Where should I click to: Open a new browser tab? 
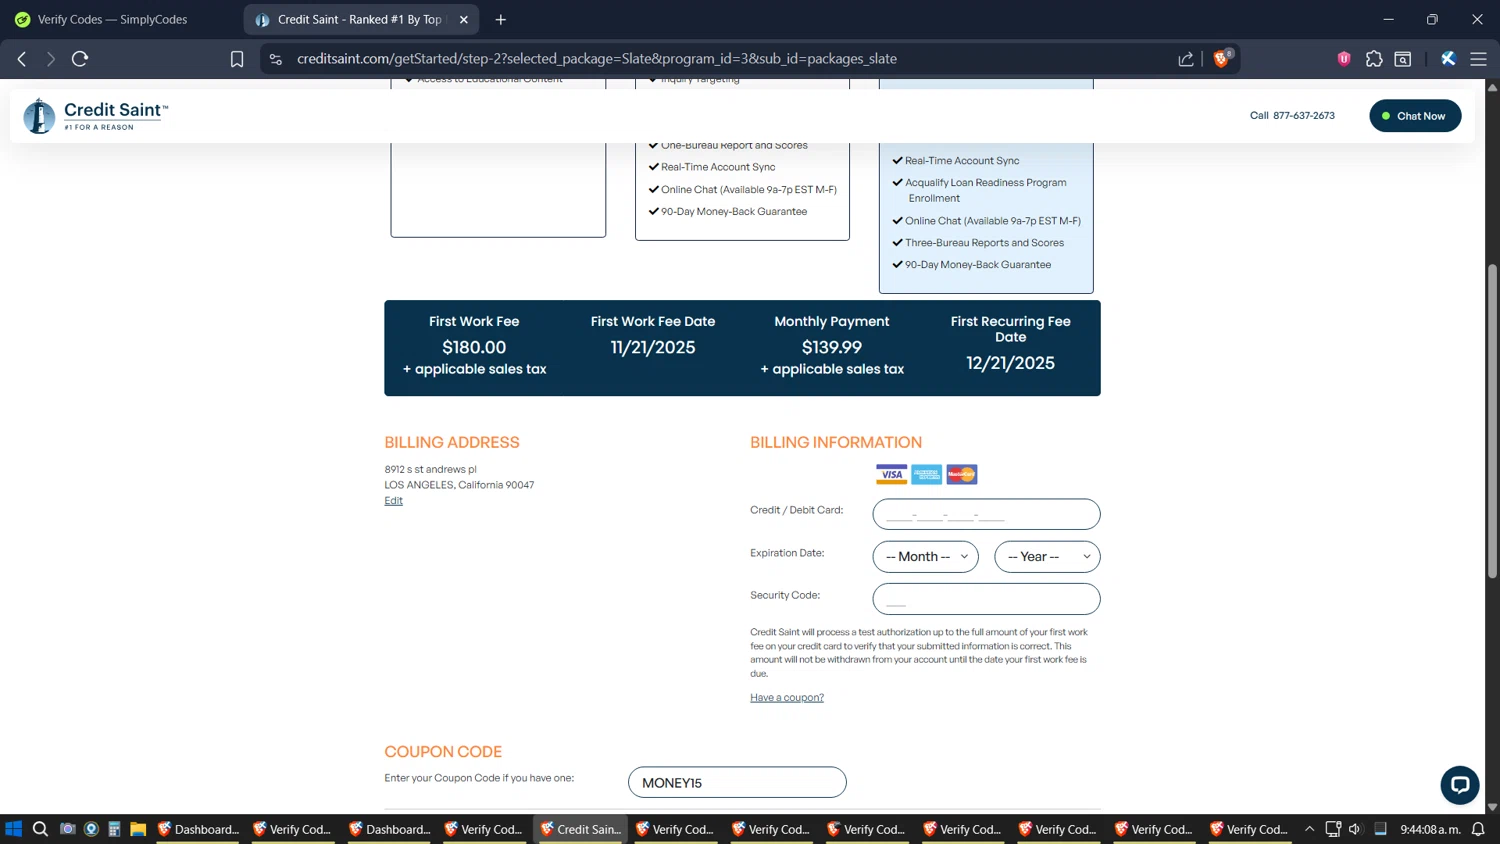501,19
